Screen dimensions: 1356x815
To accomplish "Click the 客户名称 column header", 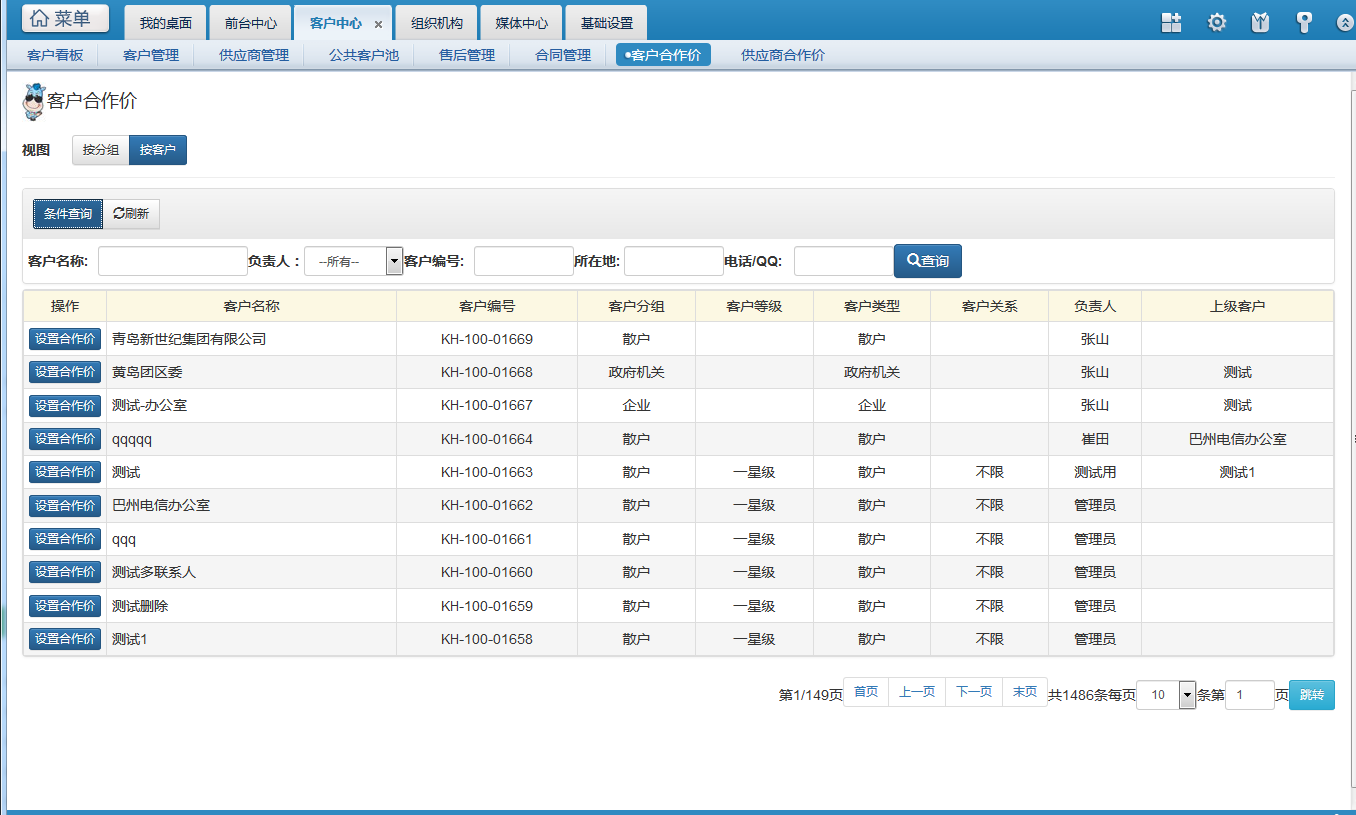I will pos(252,306).
